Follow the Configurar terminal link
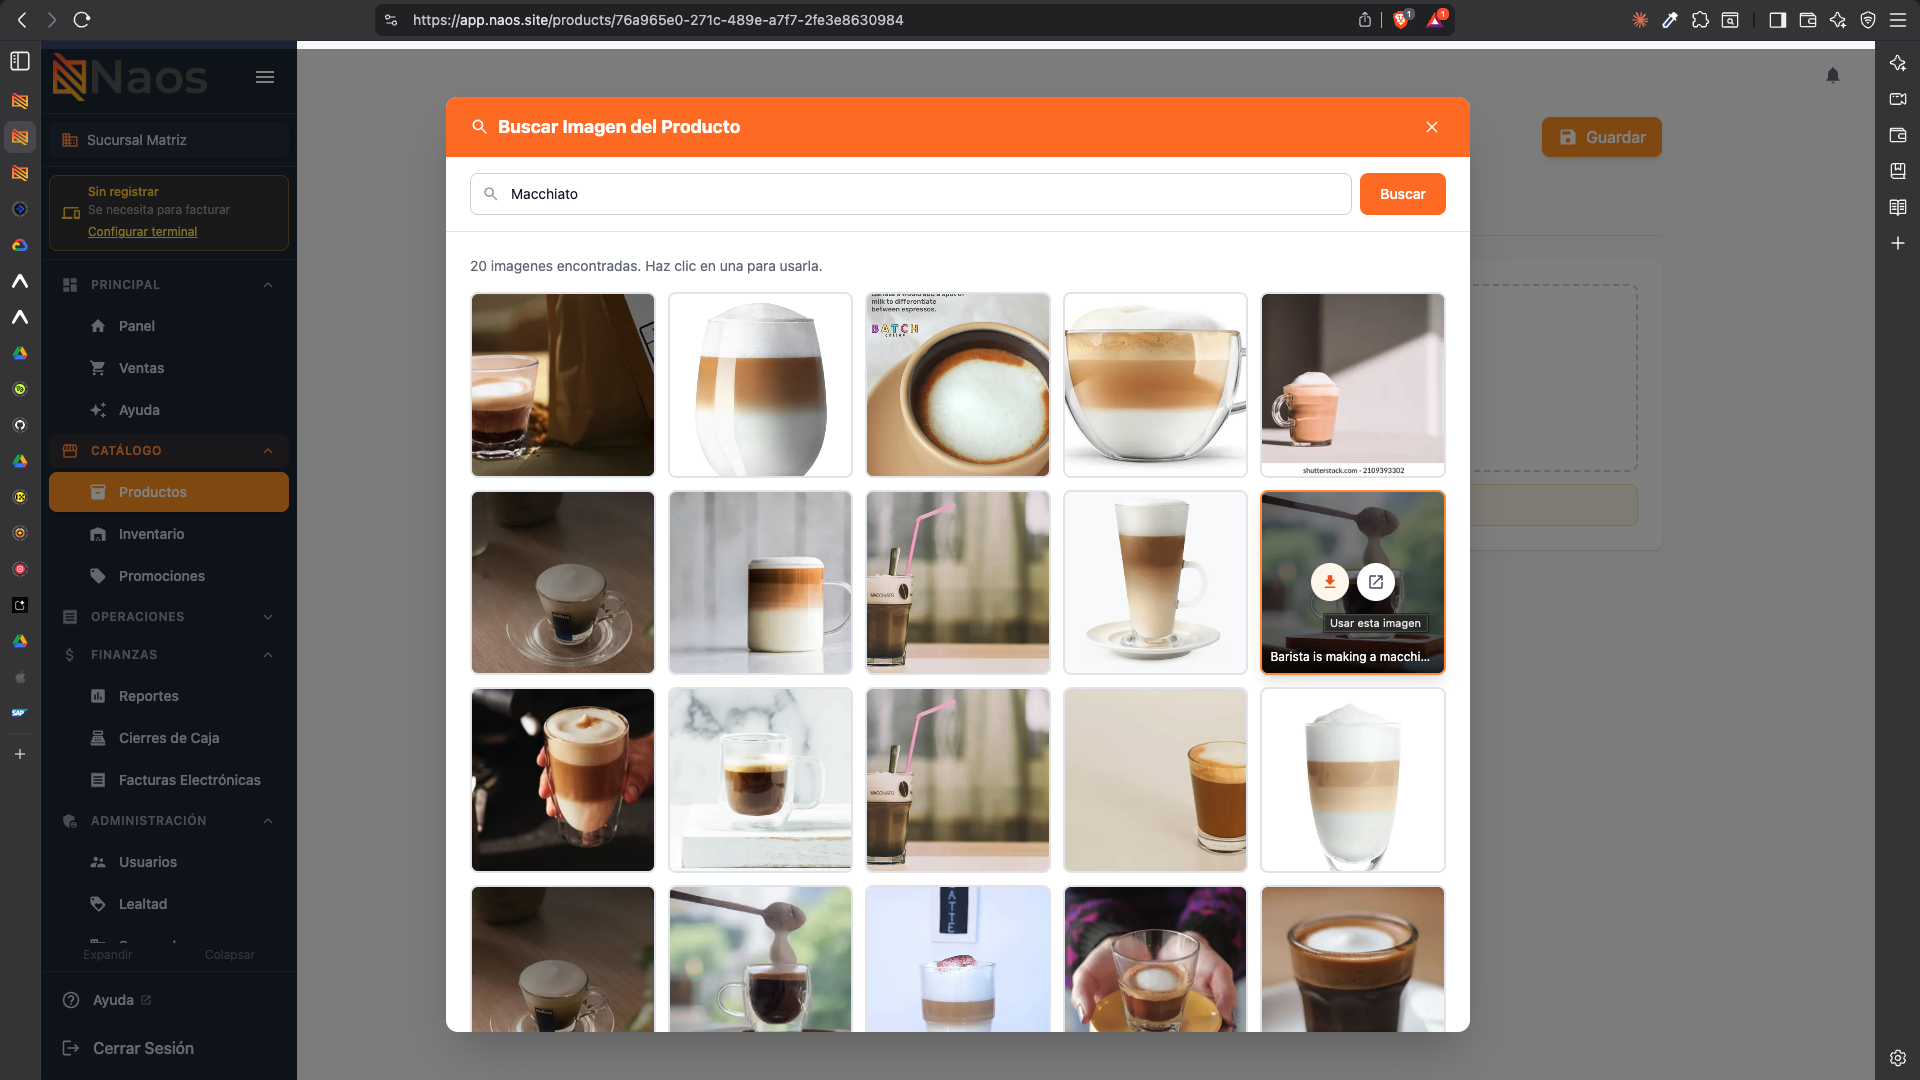 pyautogui.click(x=142, y=232)
